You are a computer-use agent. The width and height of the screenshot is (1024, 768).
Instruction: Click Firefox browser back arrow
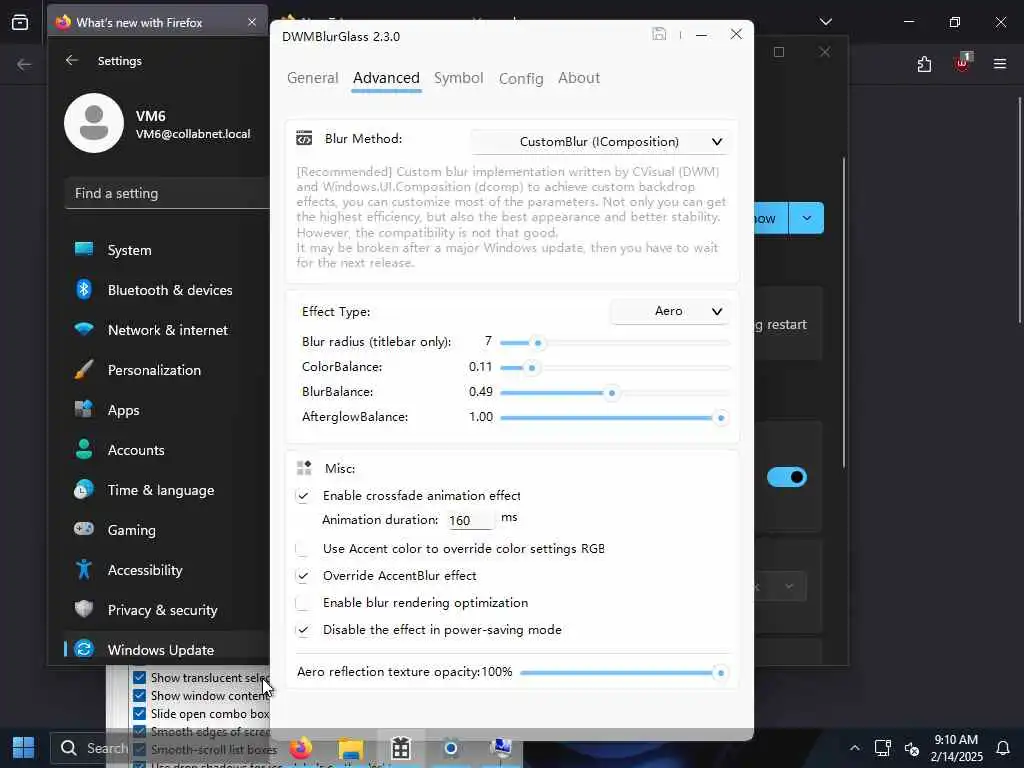[x=24, y=64]
